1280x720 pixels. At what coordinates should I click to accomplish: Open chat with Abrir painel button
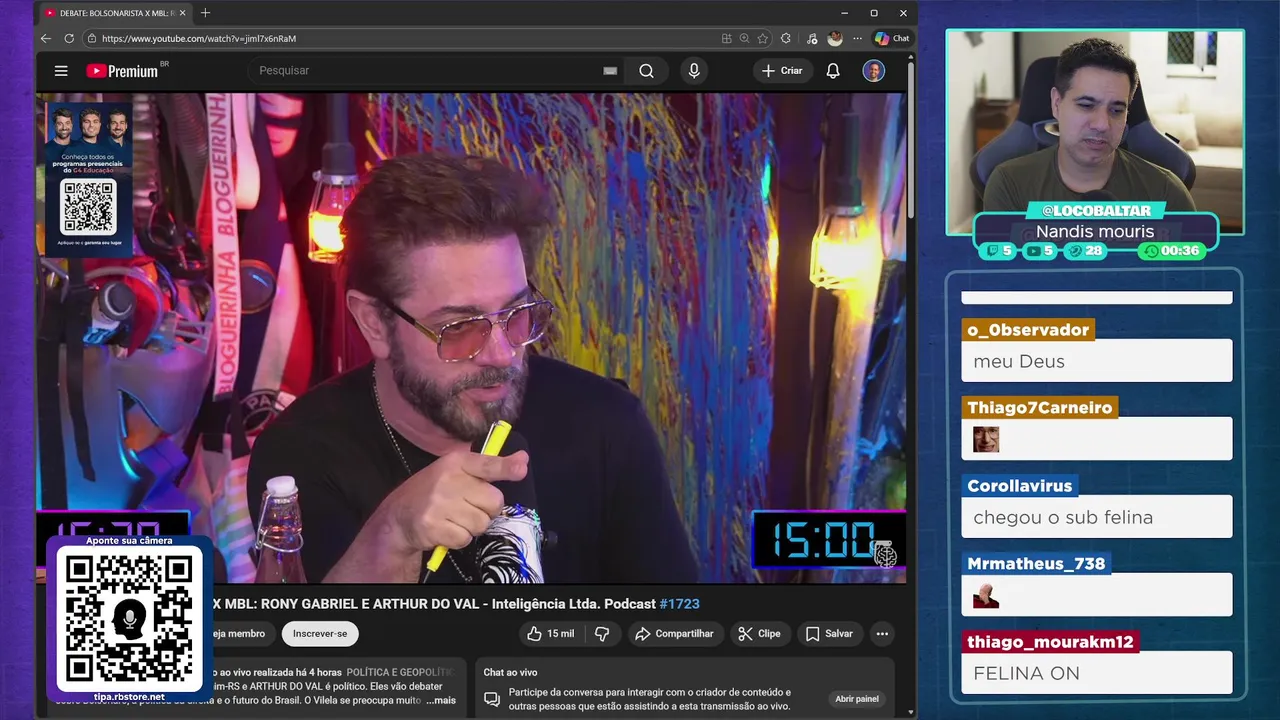point(857,699)
